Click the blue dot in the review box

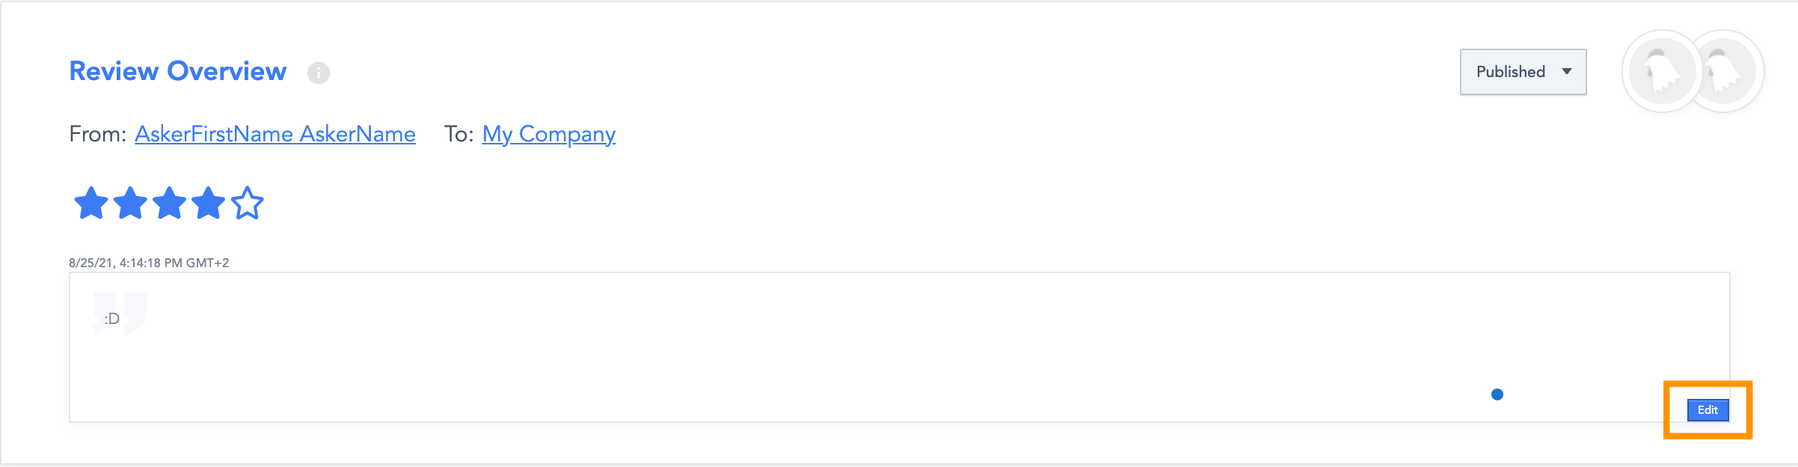click(1497, 394)
